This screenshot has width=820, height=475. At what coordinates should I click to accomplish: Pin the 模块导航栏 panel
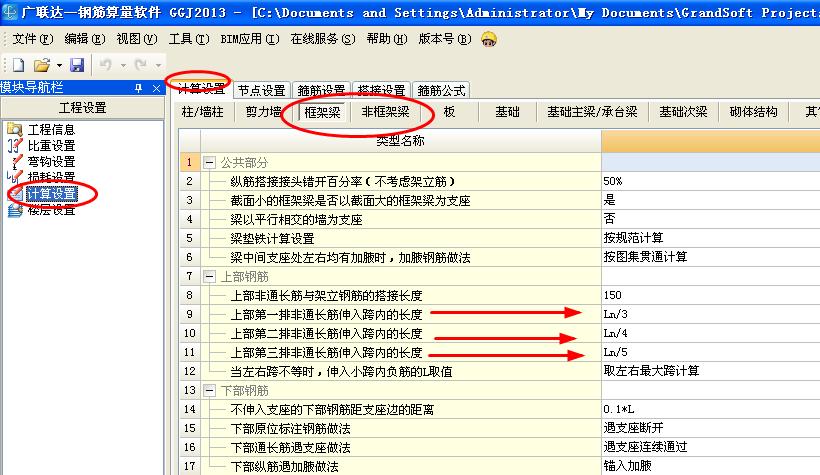[x=139, y=88]
